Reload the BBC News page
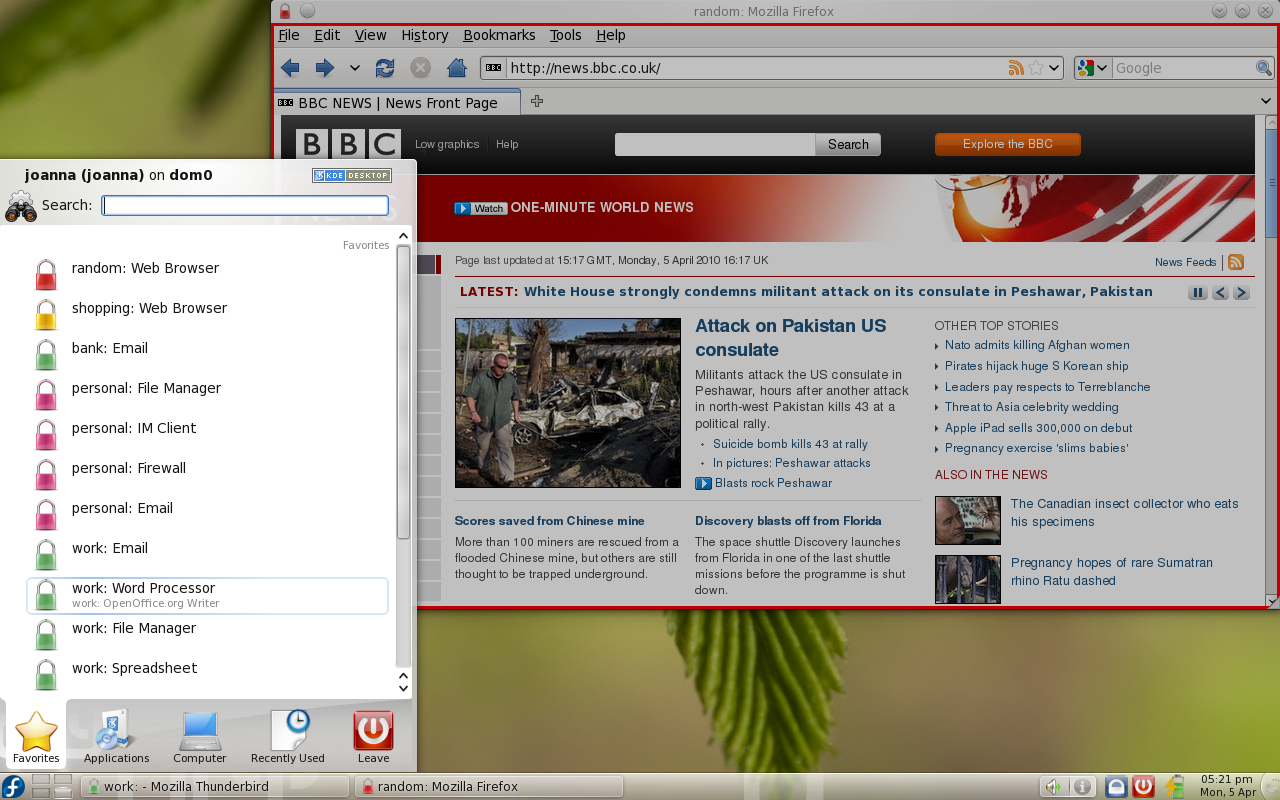The image size is (1280, 800). coord(385,68)
